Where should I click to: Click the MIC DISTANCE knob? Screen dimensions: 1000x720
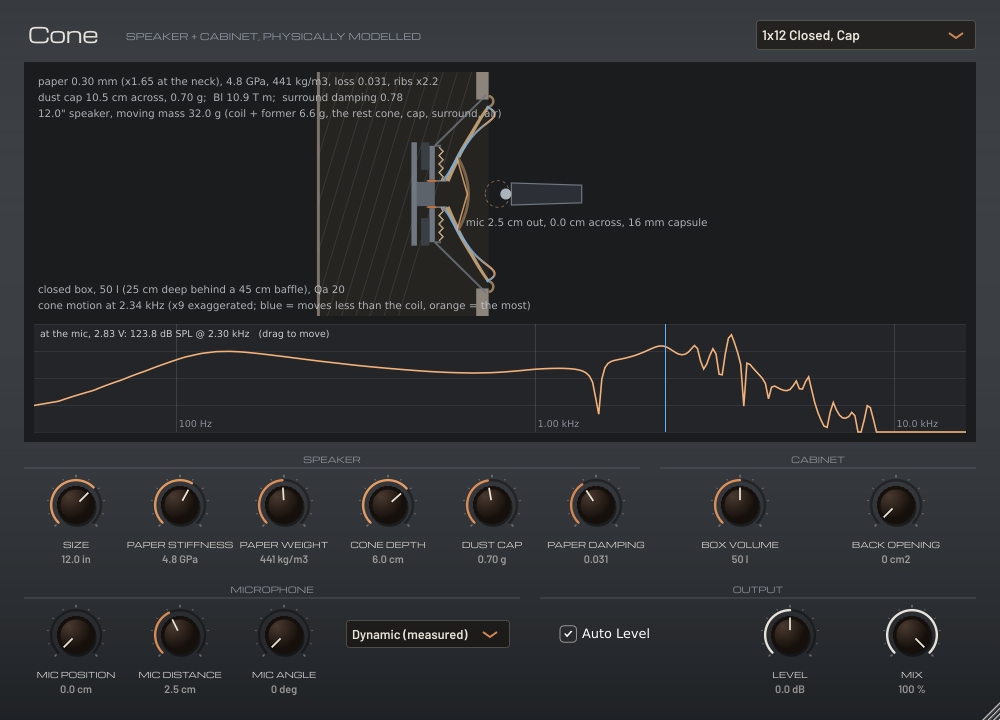tap(180, 635)
